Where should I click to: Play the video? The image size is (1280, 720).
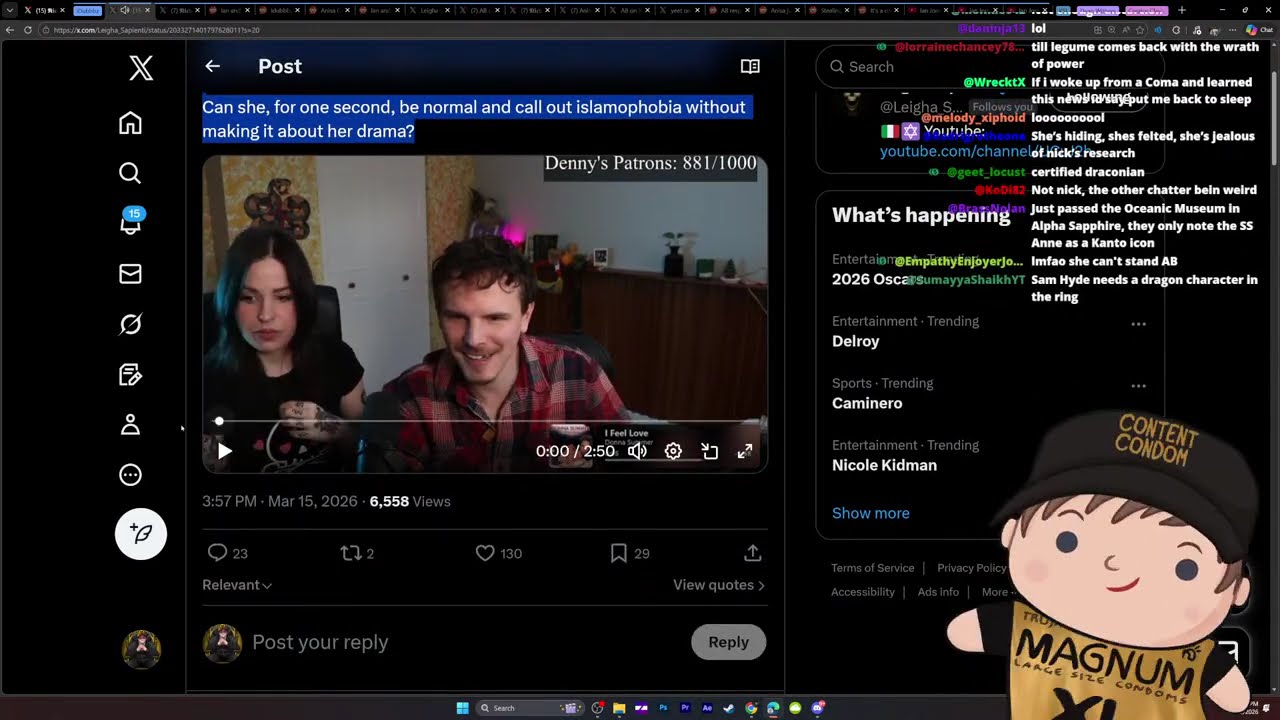click(x=225, y=451)
